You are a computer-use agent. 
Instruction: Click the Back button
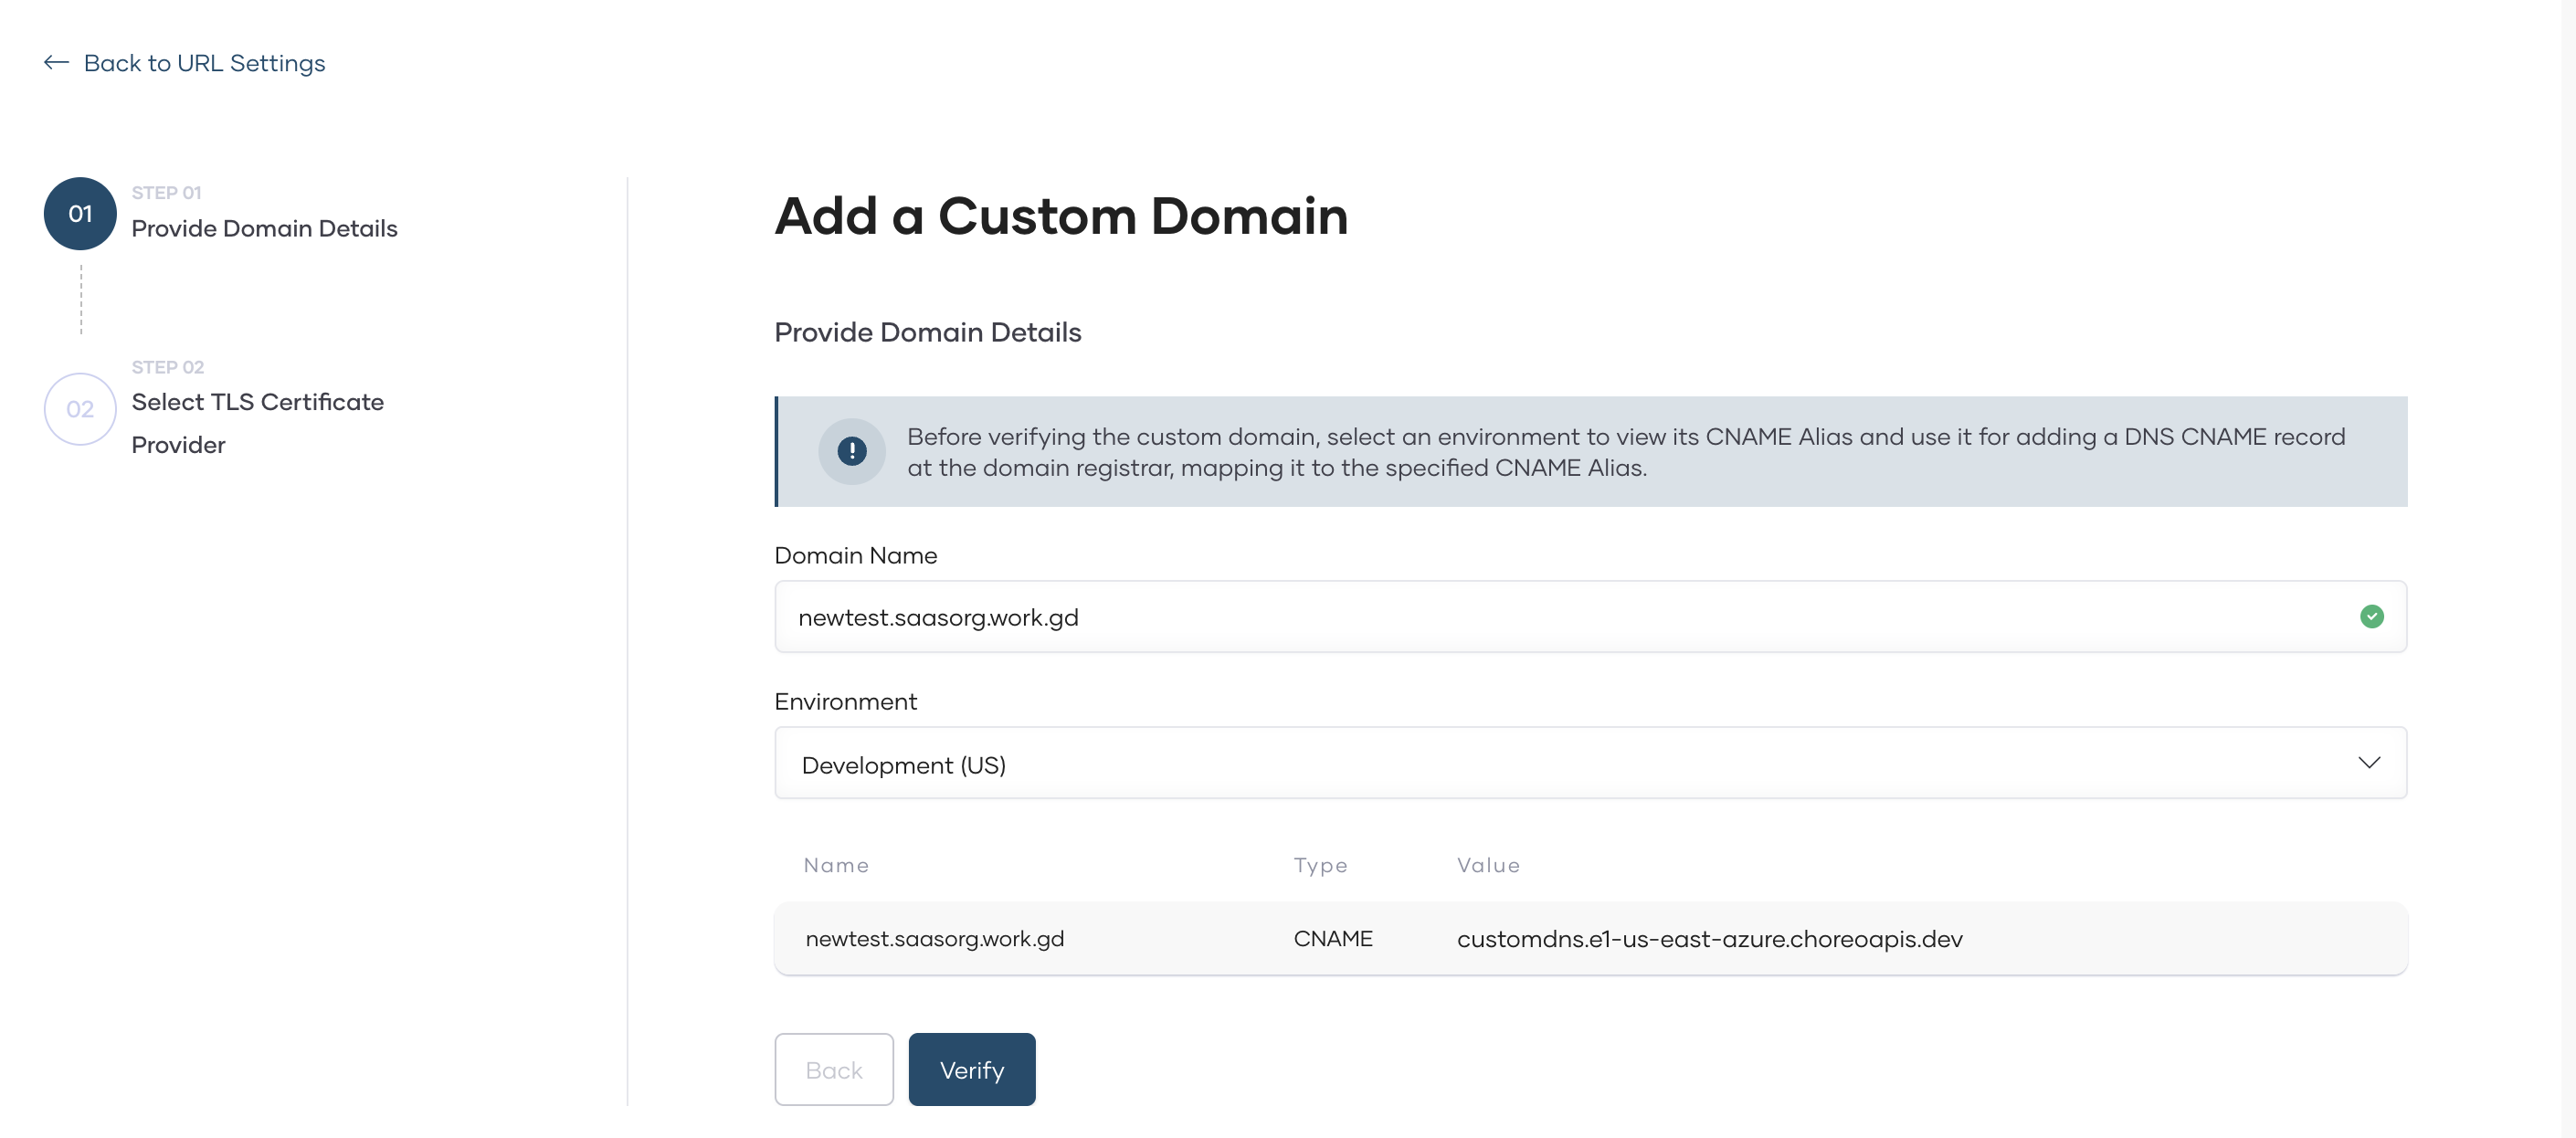[833, 1069]
